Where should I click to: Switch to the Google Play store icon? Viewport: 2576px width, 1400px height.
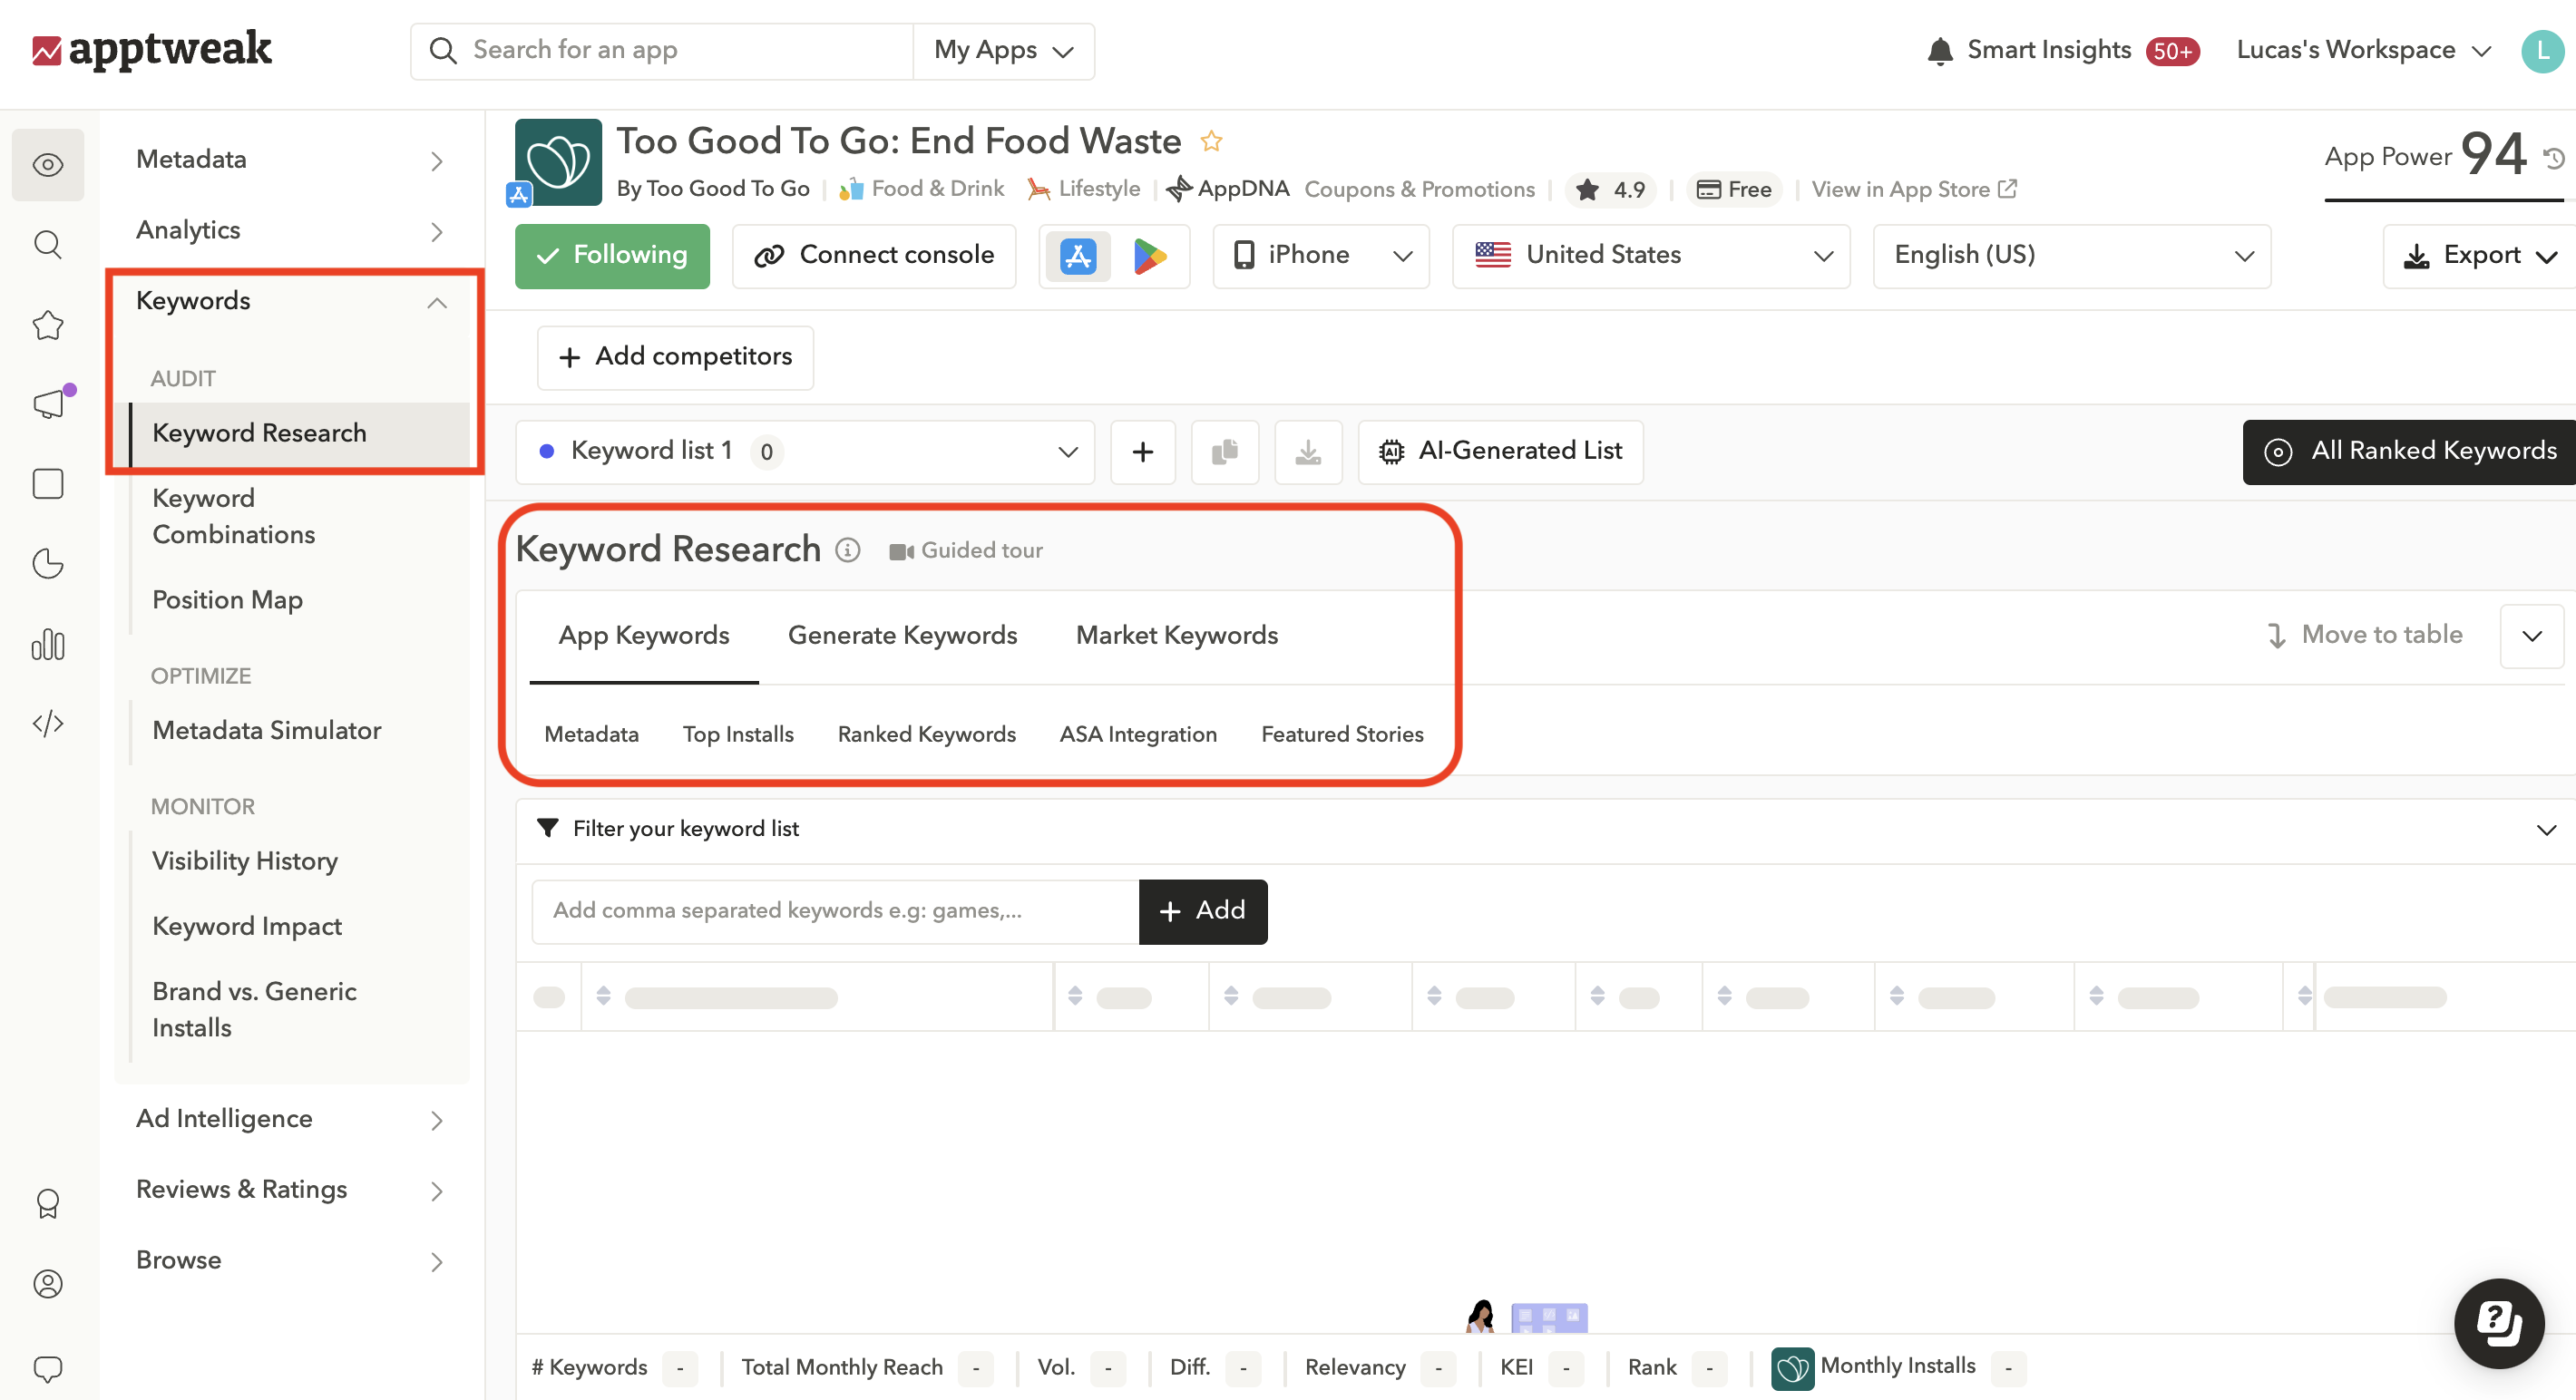point(1149,256)
